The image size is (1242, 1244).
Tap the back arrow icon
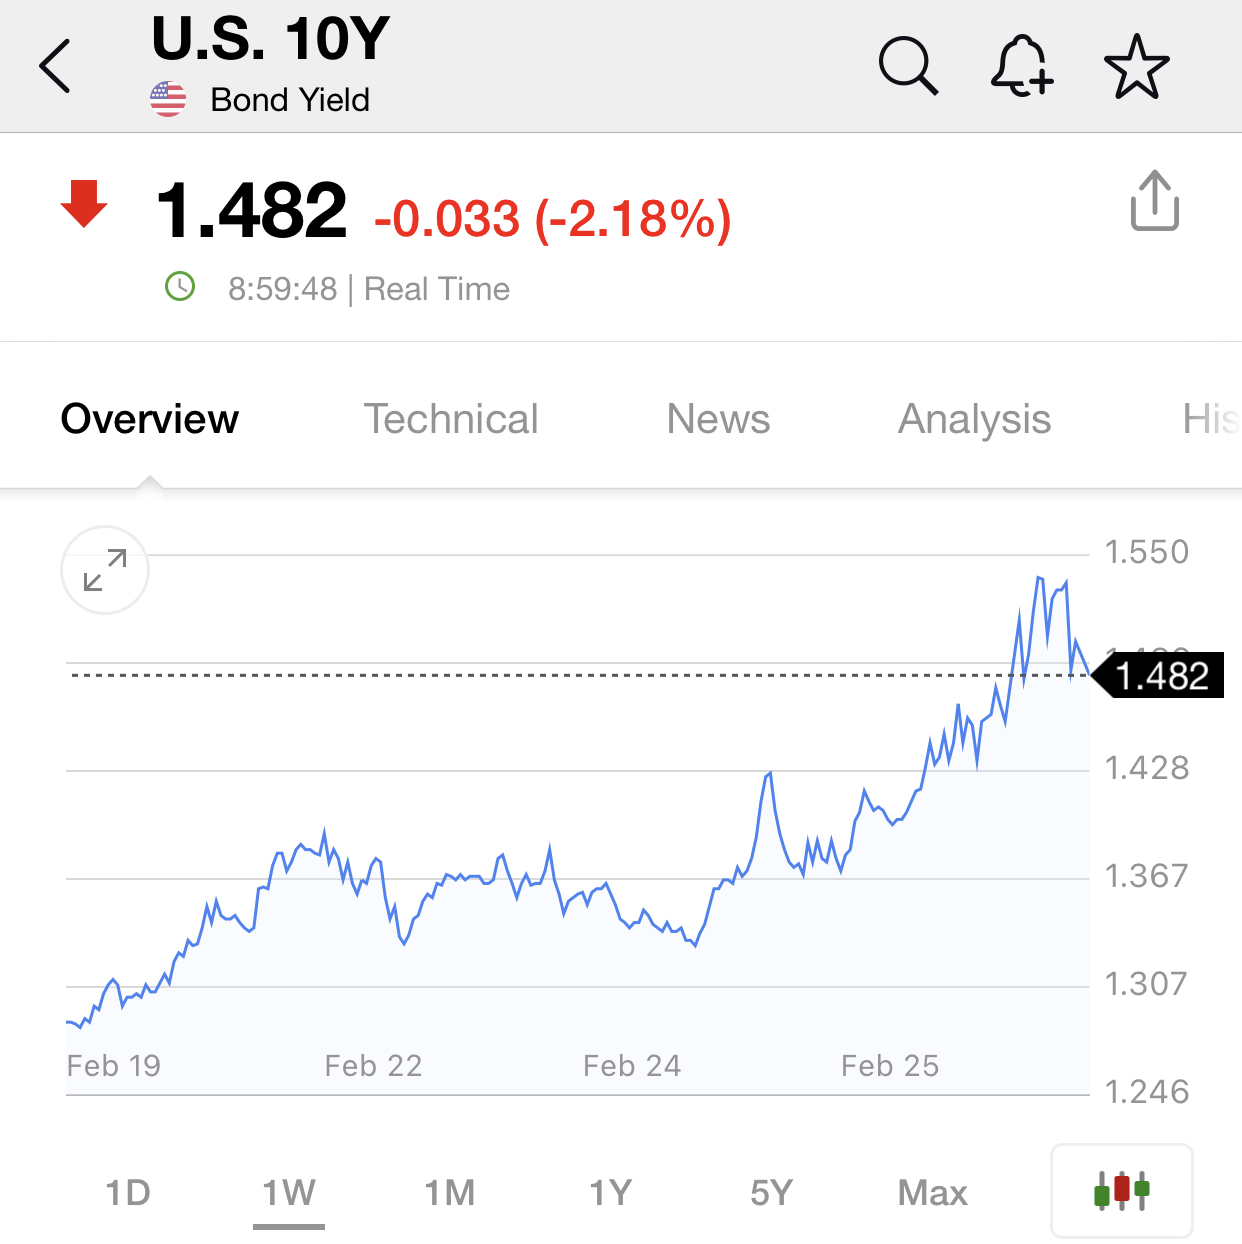[x=56, y=66]
